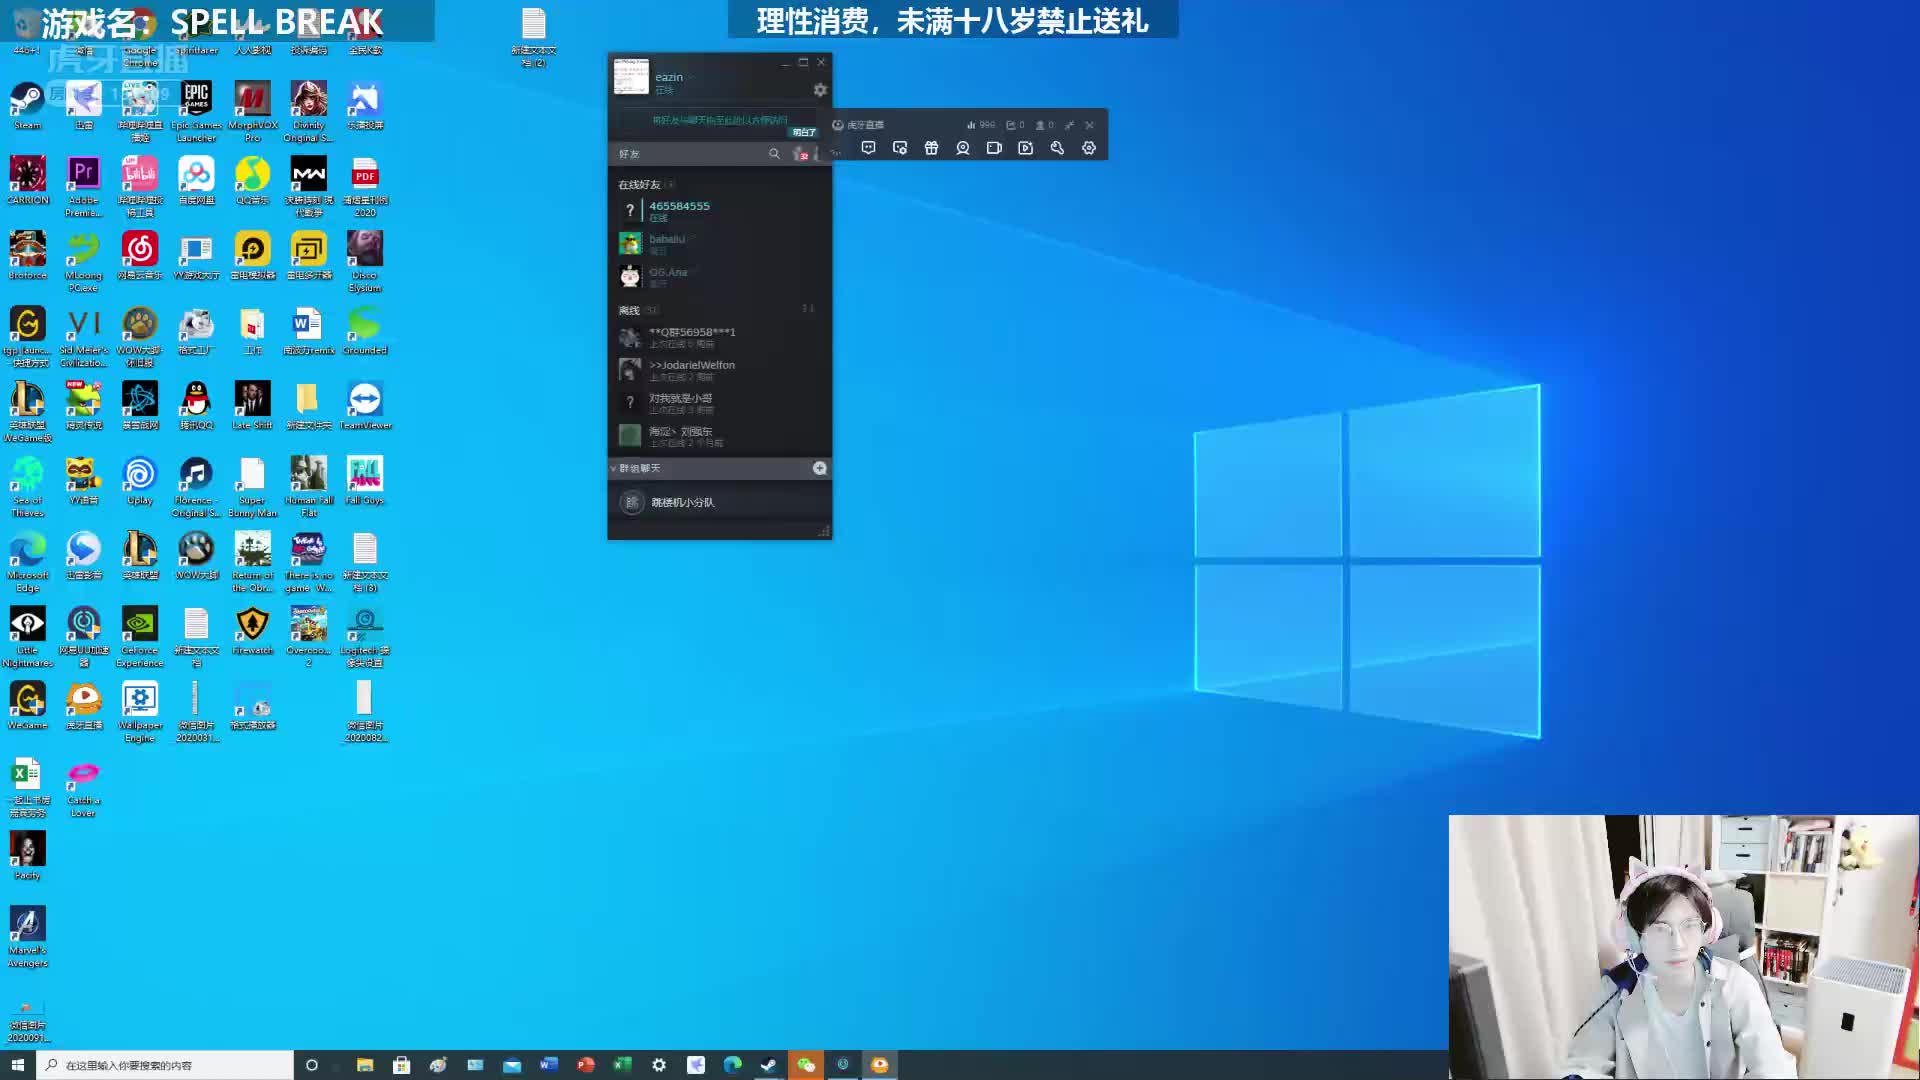Screen dimensions: 1920x1080
Task: Open Huya broadcast settings gear
Action: point(1088,148)
